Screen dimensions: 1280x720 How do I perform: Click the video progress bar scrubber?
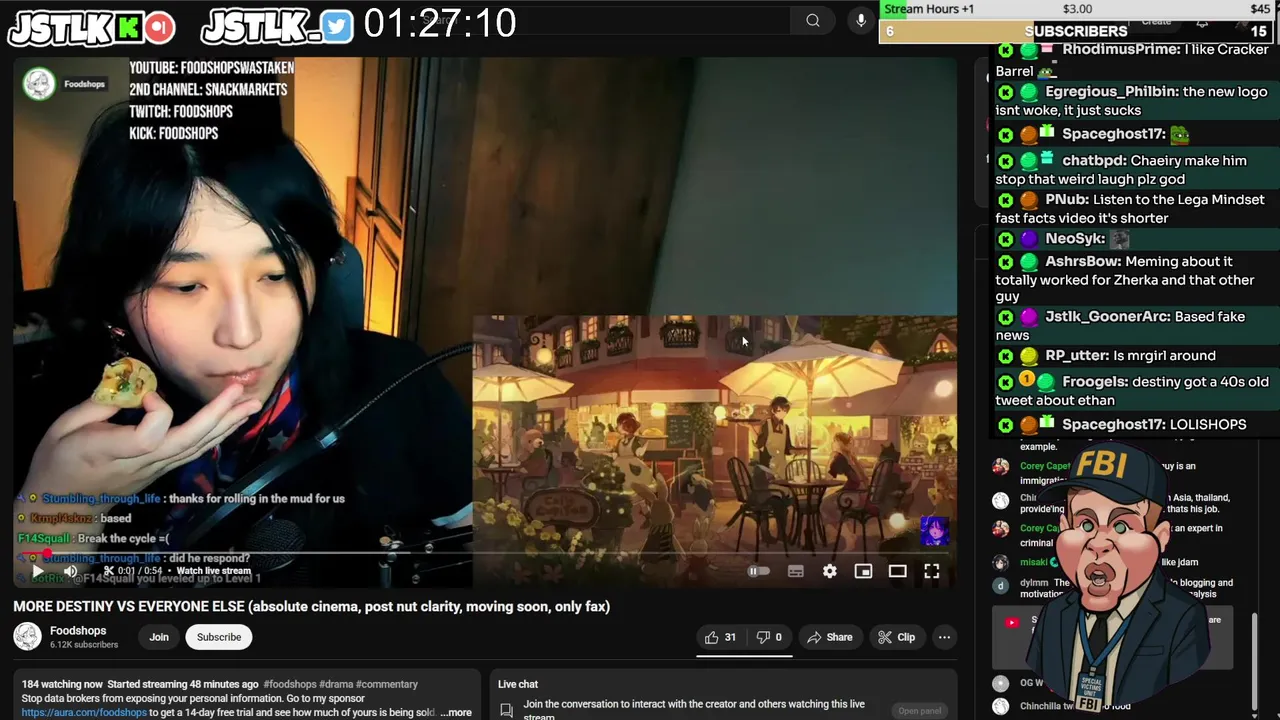tap(45, 553)
